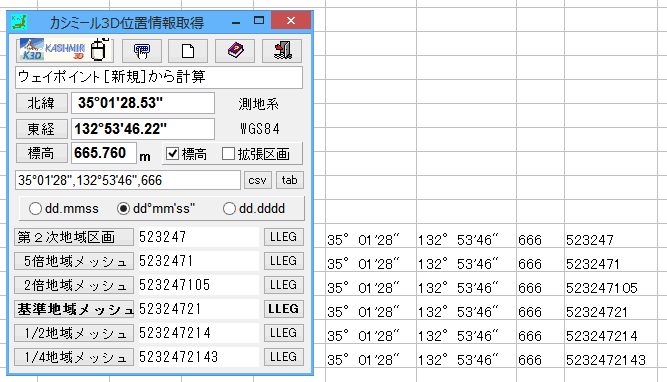Click the mesh code value 523247 in dialog
This screenshot has height=382, width=667.
click(x=198, y=237)
